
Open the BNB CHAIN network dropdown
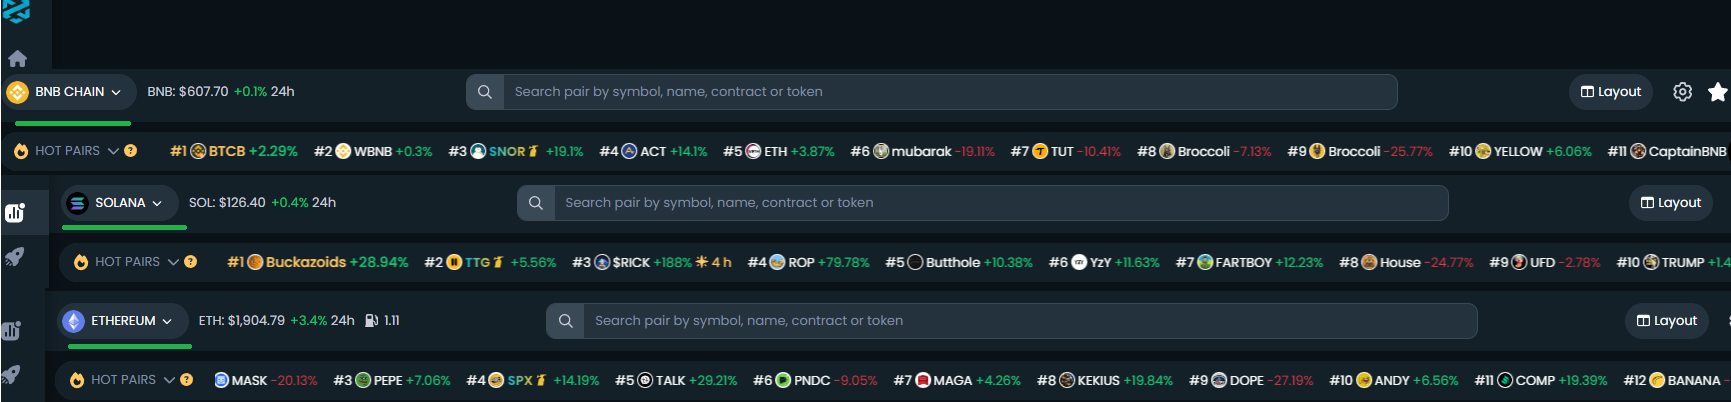point(68,91)
